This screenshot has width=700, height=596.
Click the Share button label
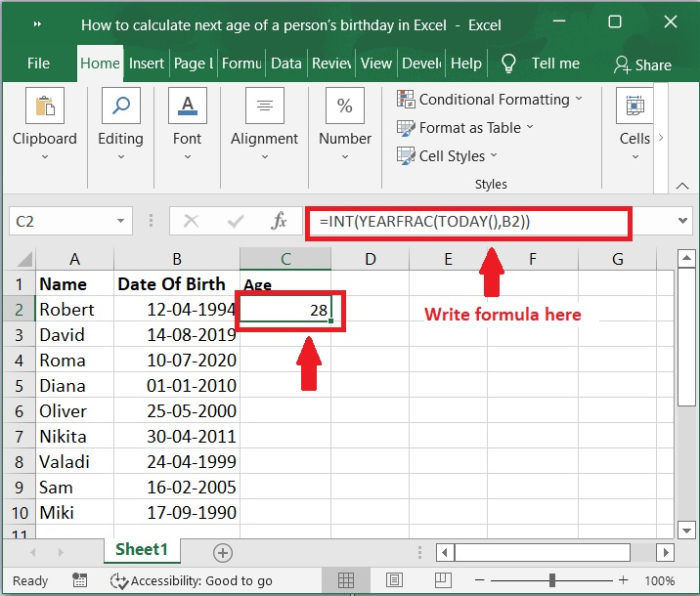[x=653, y=65]
